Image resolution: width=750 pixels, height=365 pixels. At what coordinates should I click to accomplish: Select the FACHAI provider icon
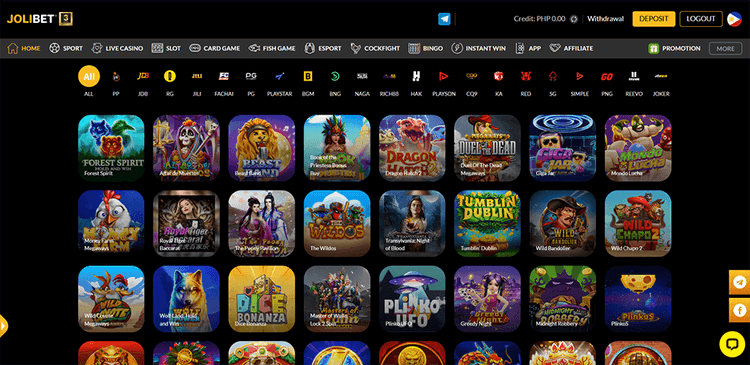pyautogui.click(x=223, y=77)
